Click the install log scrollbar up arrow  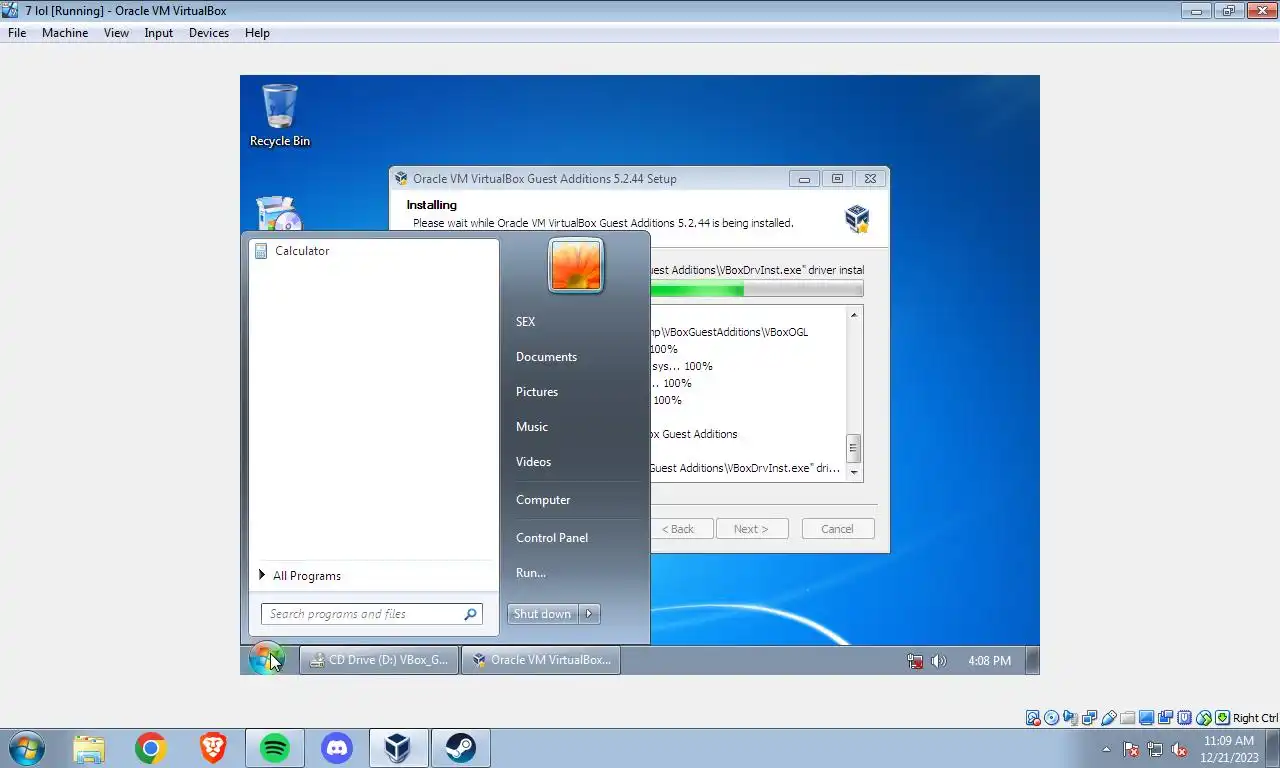[x=854, y=315]
